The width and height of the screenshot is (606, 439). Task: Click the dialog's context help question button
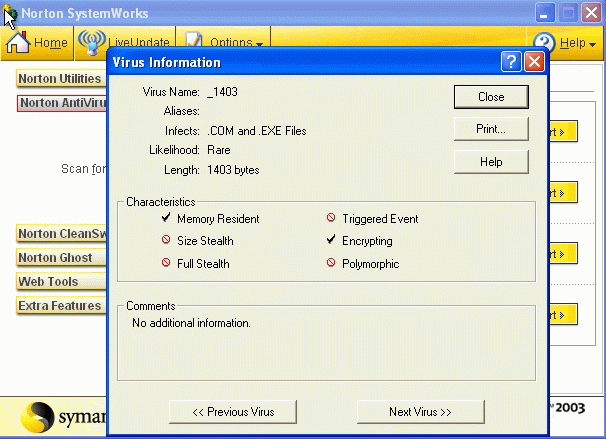[511, 62]
